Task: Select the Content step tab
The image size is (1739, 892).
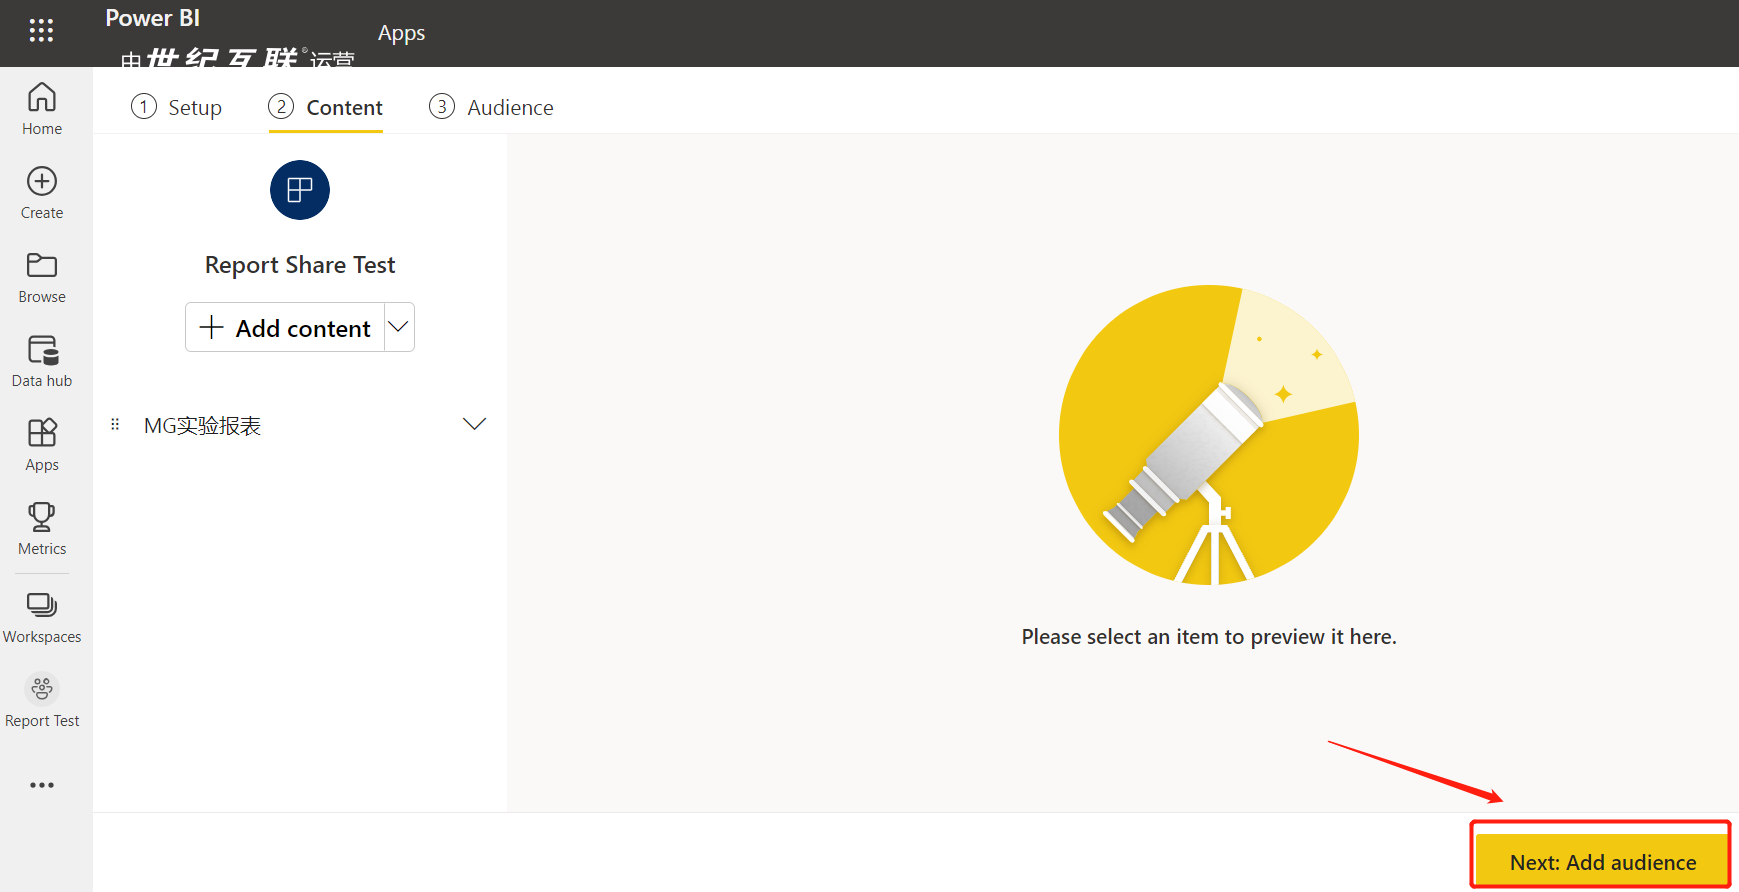Action: (x=326, y=107)
